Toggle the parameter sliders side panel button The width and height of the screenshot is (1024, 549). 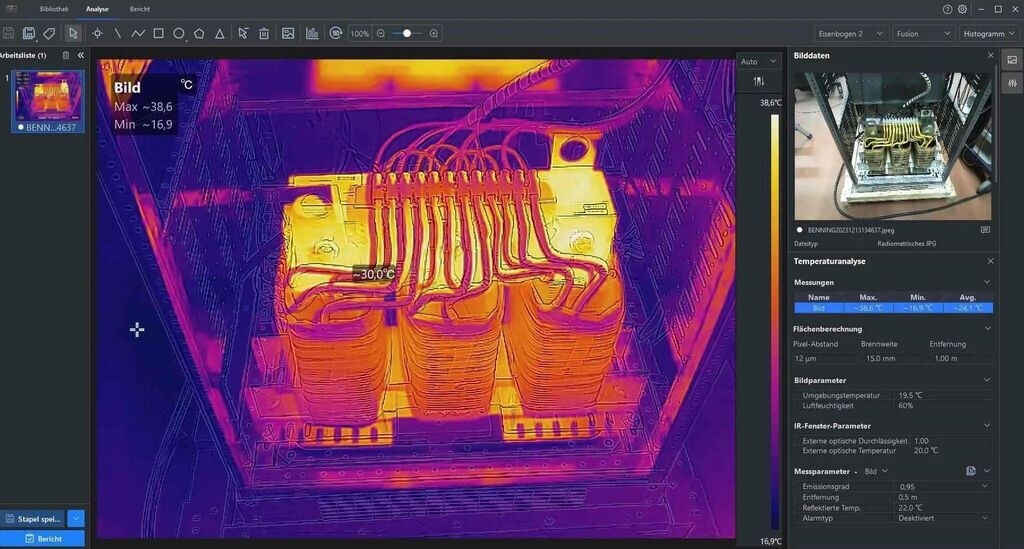1012,83
